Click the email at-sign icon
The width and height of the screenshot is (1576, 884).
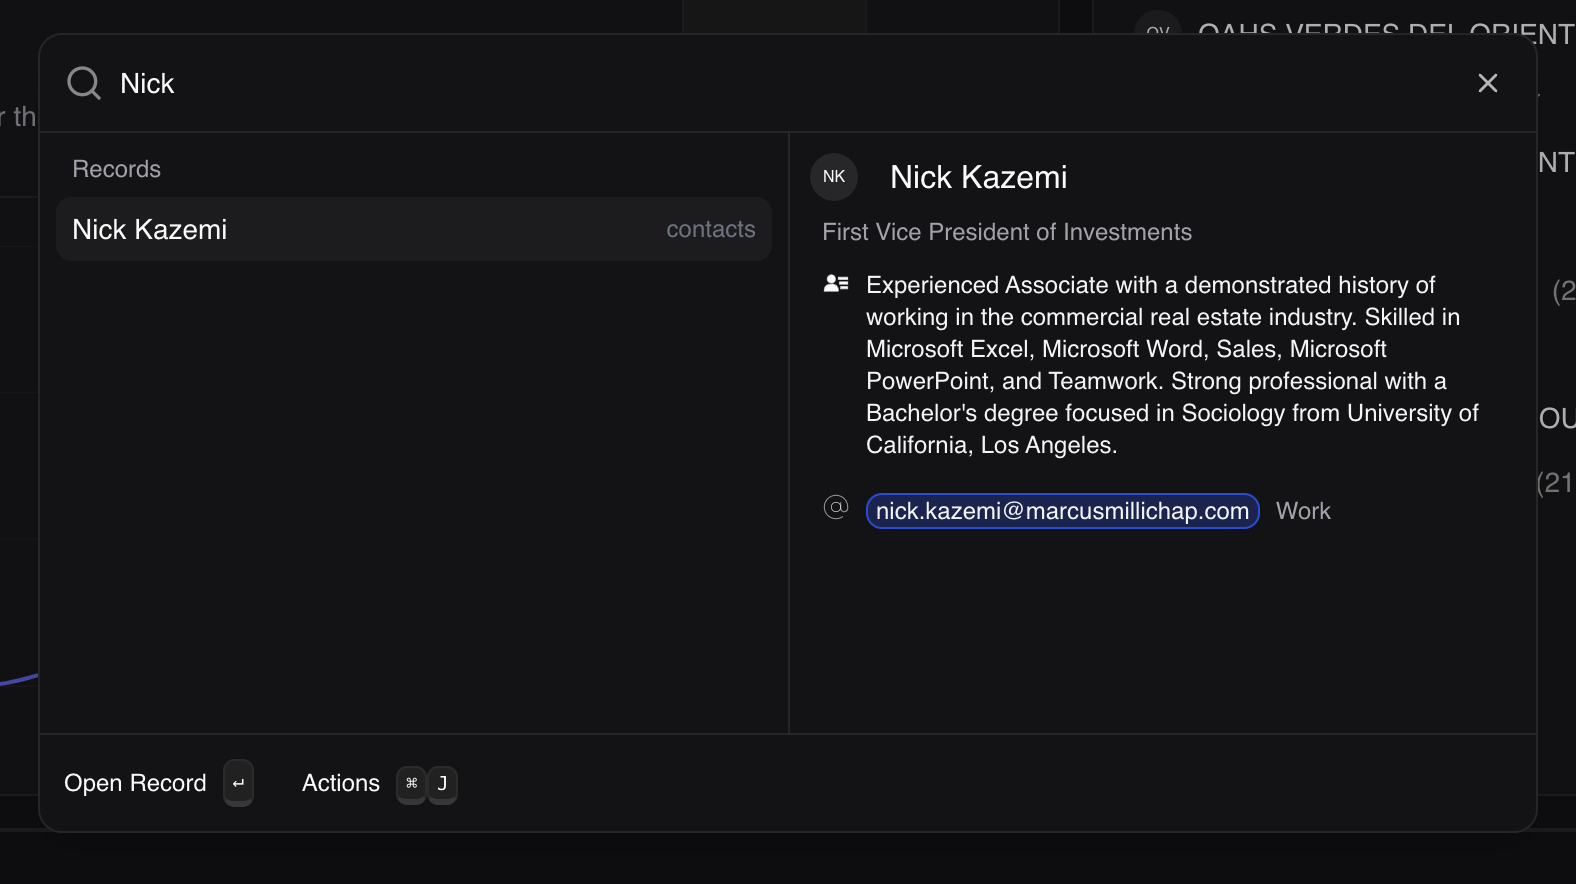(x=836, y=508)
